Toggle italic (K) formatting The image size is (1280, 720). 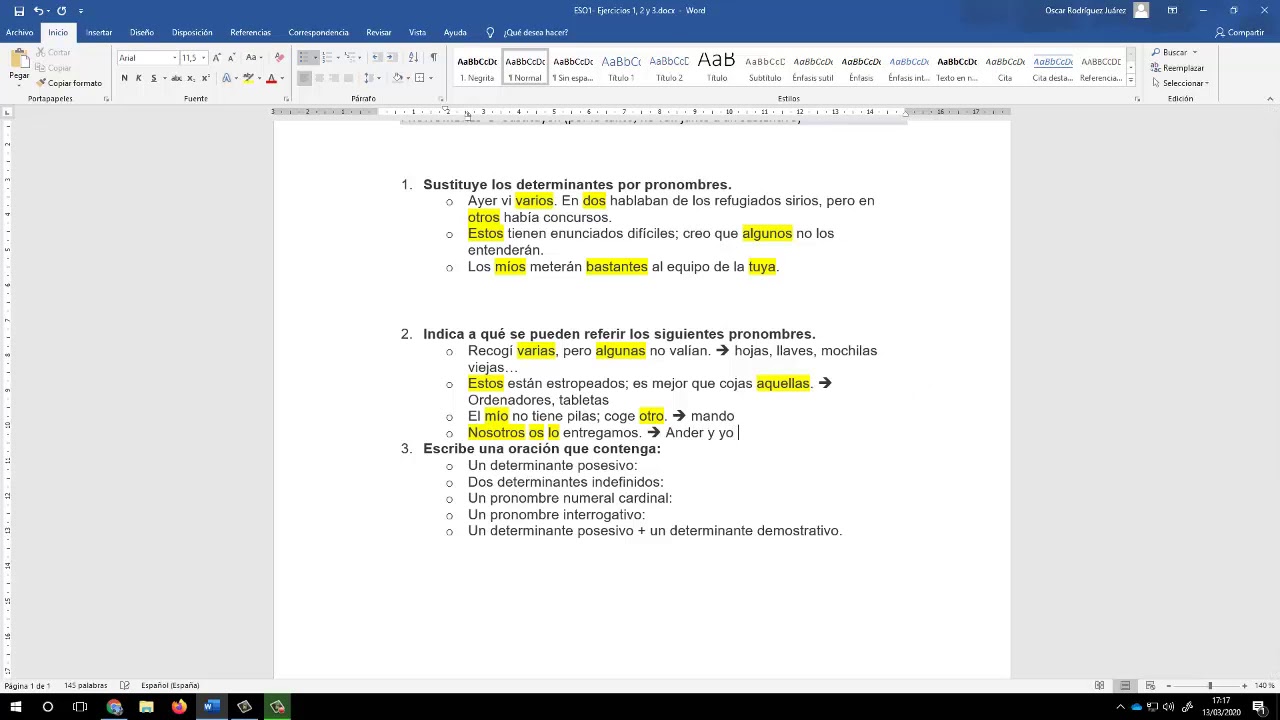coord(138,78)
